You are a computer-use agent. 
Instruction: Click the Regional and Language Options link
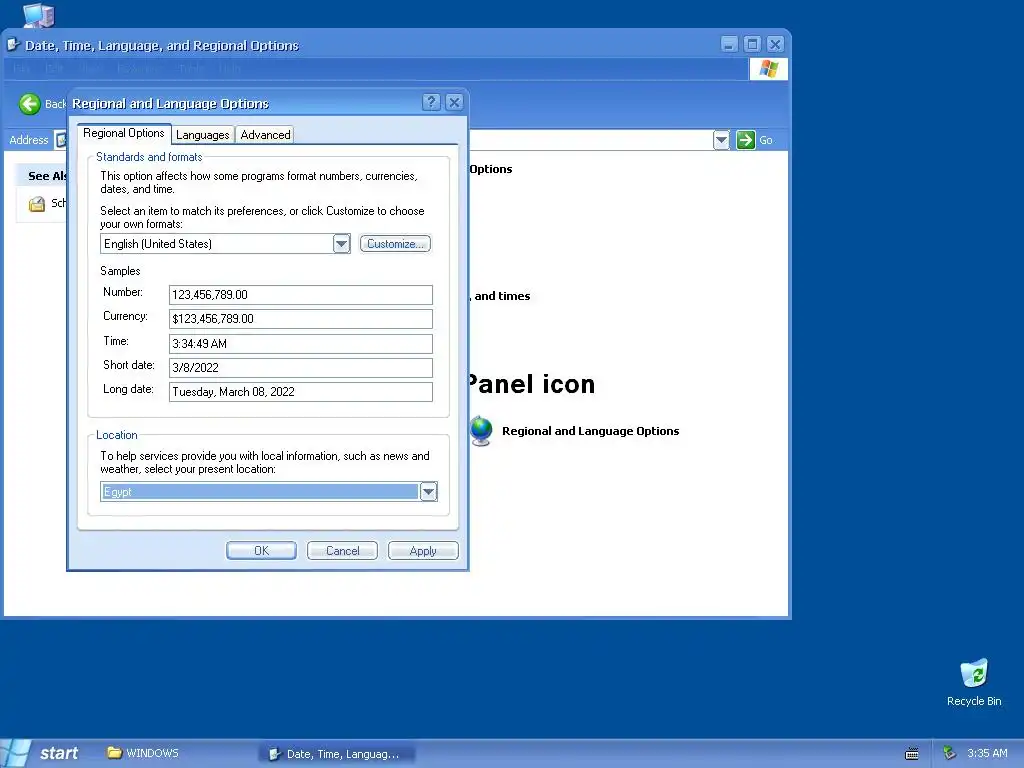[590, 431]
